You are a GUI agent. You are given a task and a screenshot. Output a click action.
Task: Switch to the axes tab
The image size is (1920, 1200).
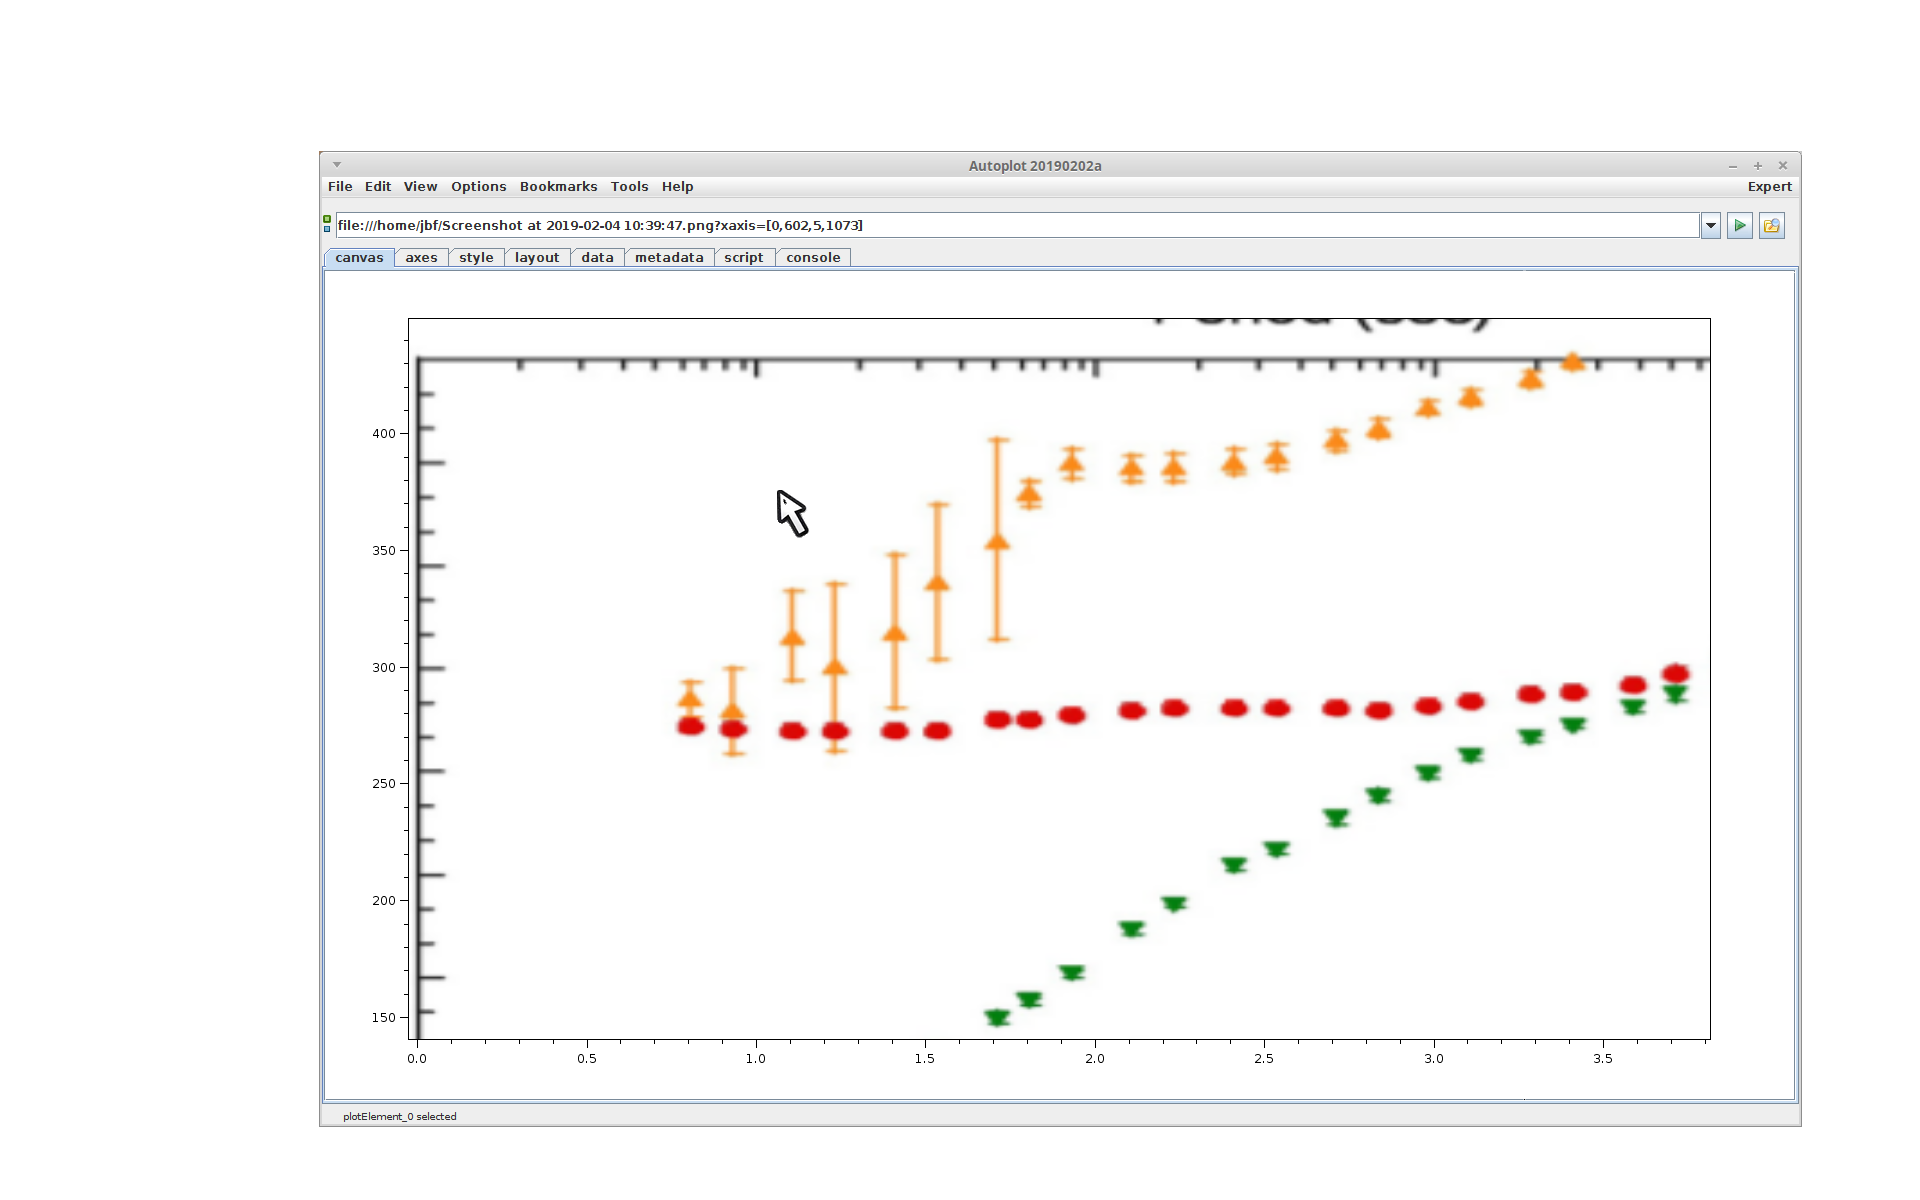(421, 258)
